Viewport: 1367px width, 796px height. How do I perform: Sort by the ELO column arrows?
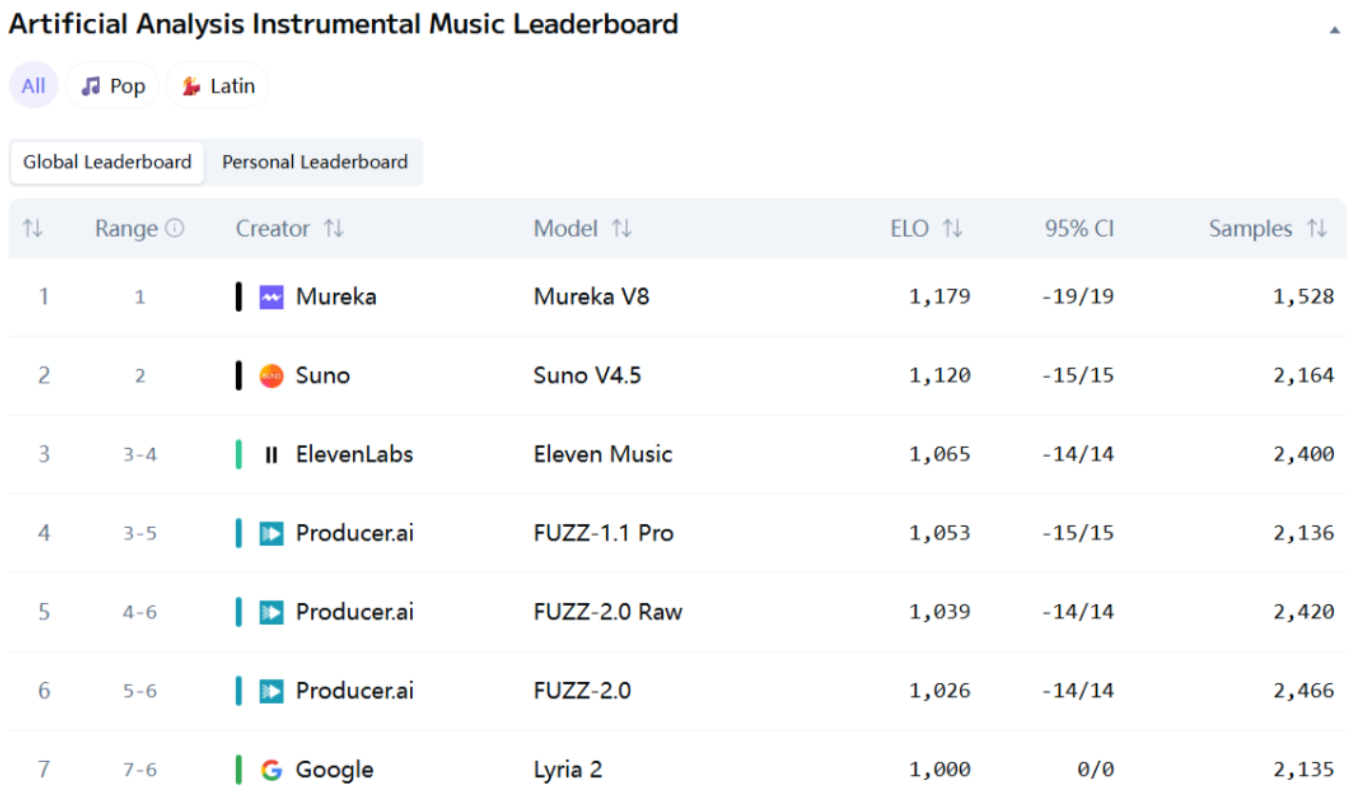click(x=953, y=229)
